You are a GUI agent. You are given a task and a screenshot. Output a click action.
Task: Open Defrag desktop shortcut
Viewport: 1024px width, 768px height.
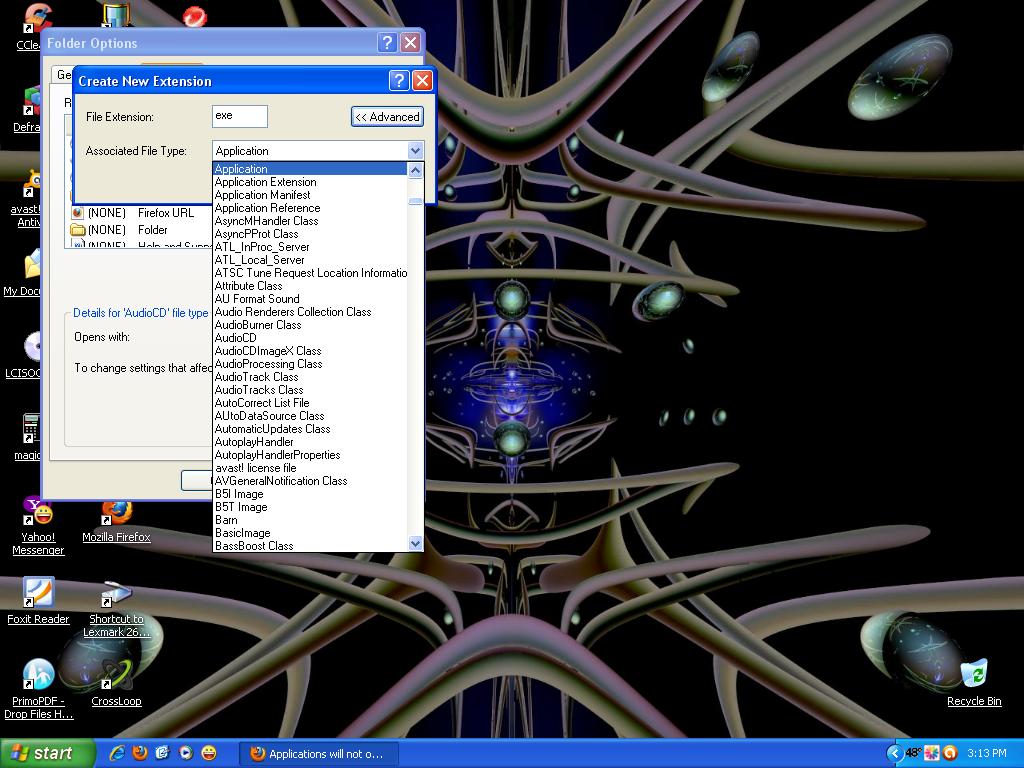27,110
